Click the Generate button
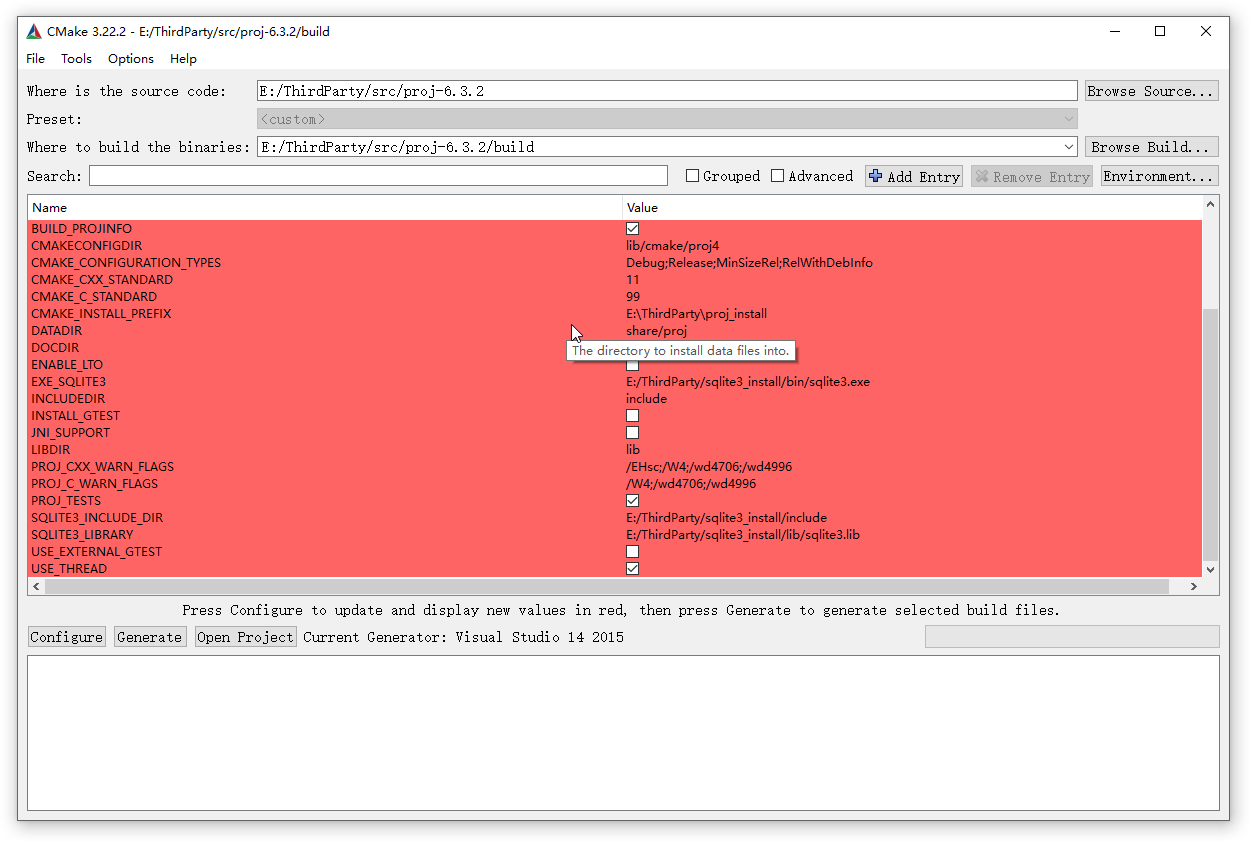This screenshot has height=841, width=1250. coord(150,637)
